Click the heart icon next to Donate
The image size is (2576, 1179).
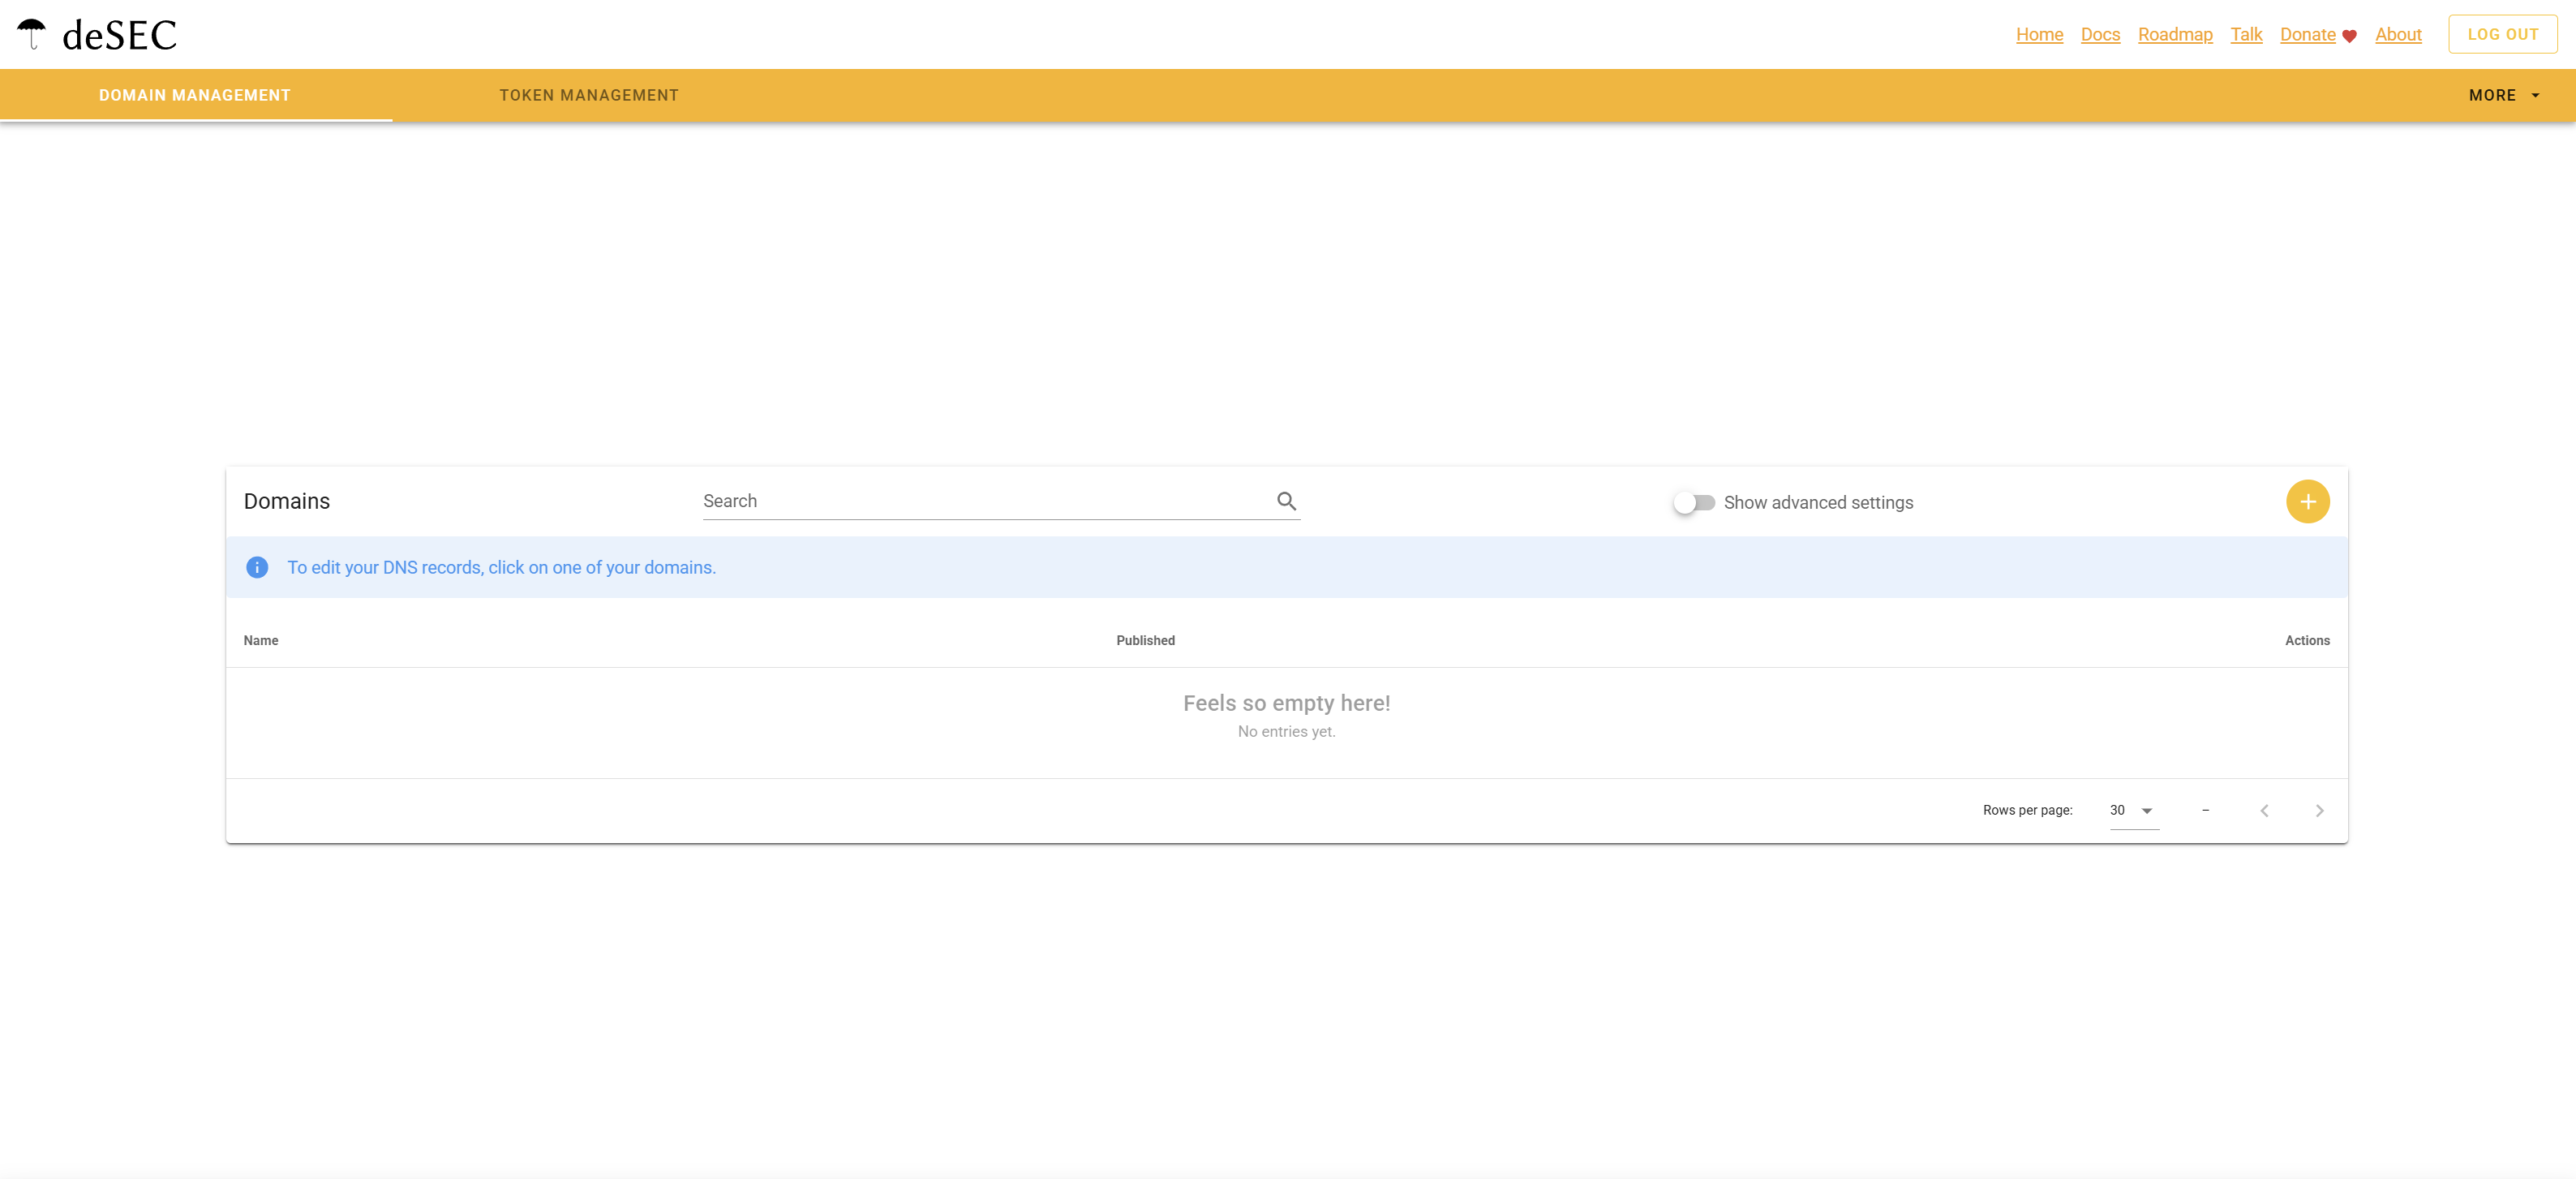2349,35
